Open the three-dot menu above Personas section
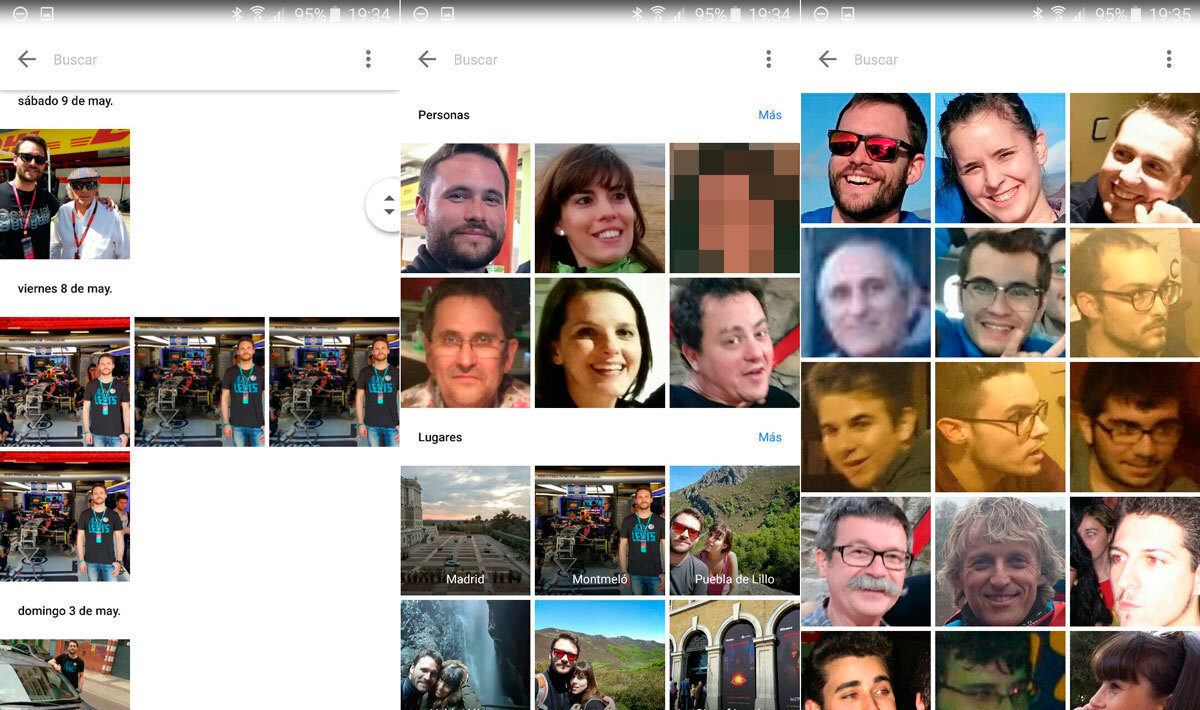The image size is (1200, 710). pyautogui.click(x=768, y=60)
